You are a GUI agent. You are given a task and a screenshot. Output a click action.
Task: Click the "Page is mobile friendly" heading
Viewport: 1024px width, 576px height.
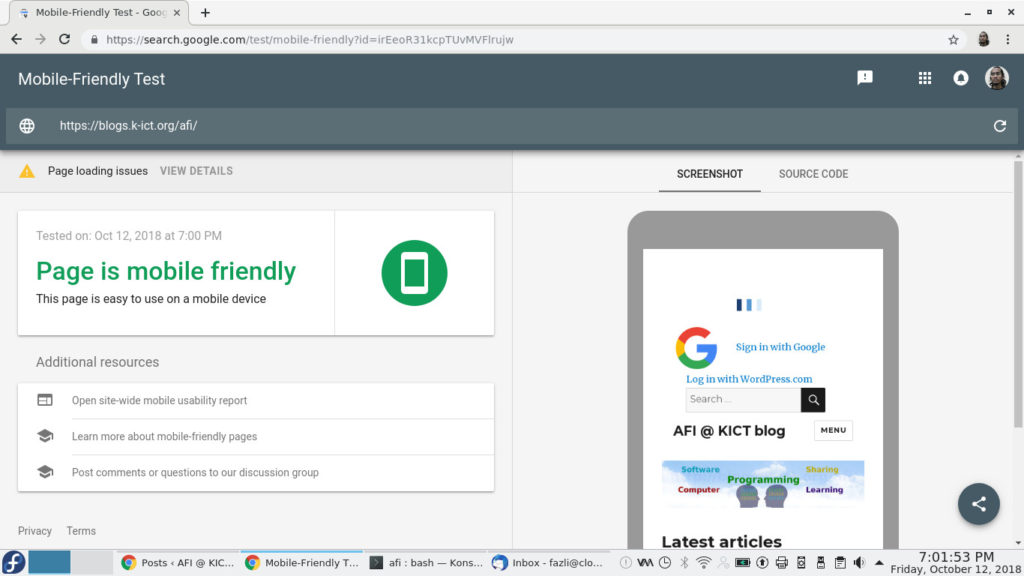point(166,271)
